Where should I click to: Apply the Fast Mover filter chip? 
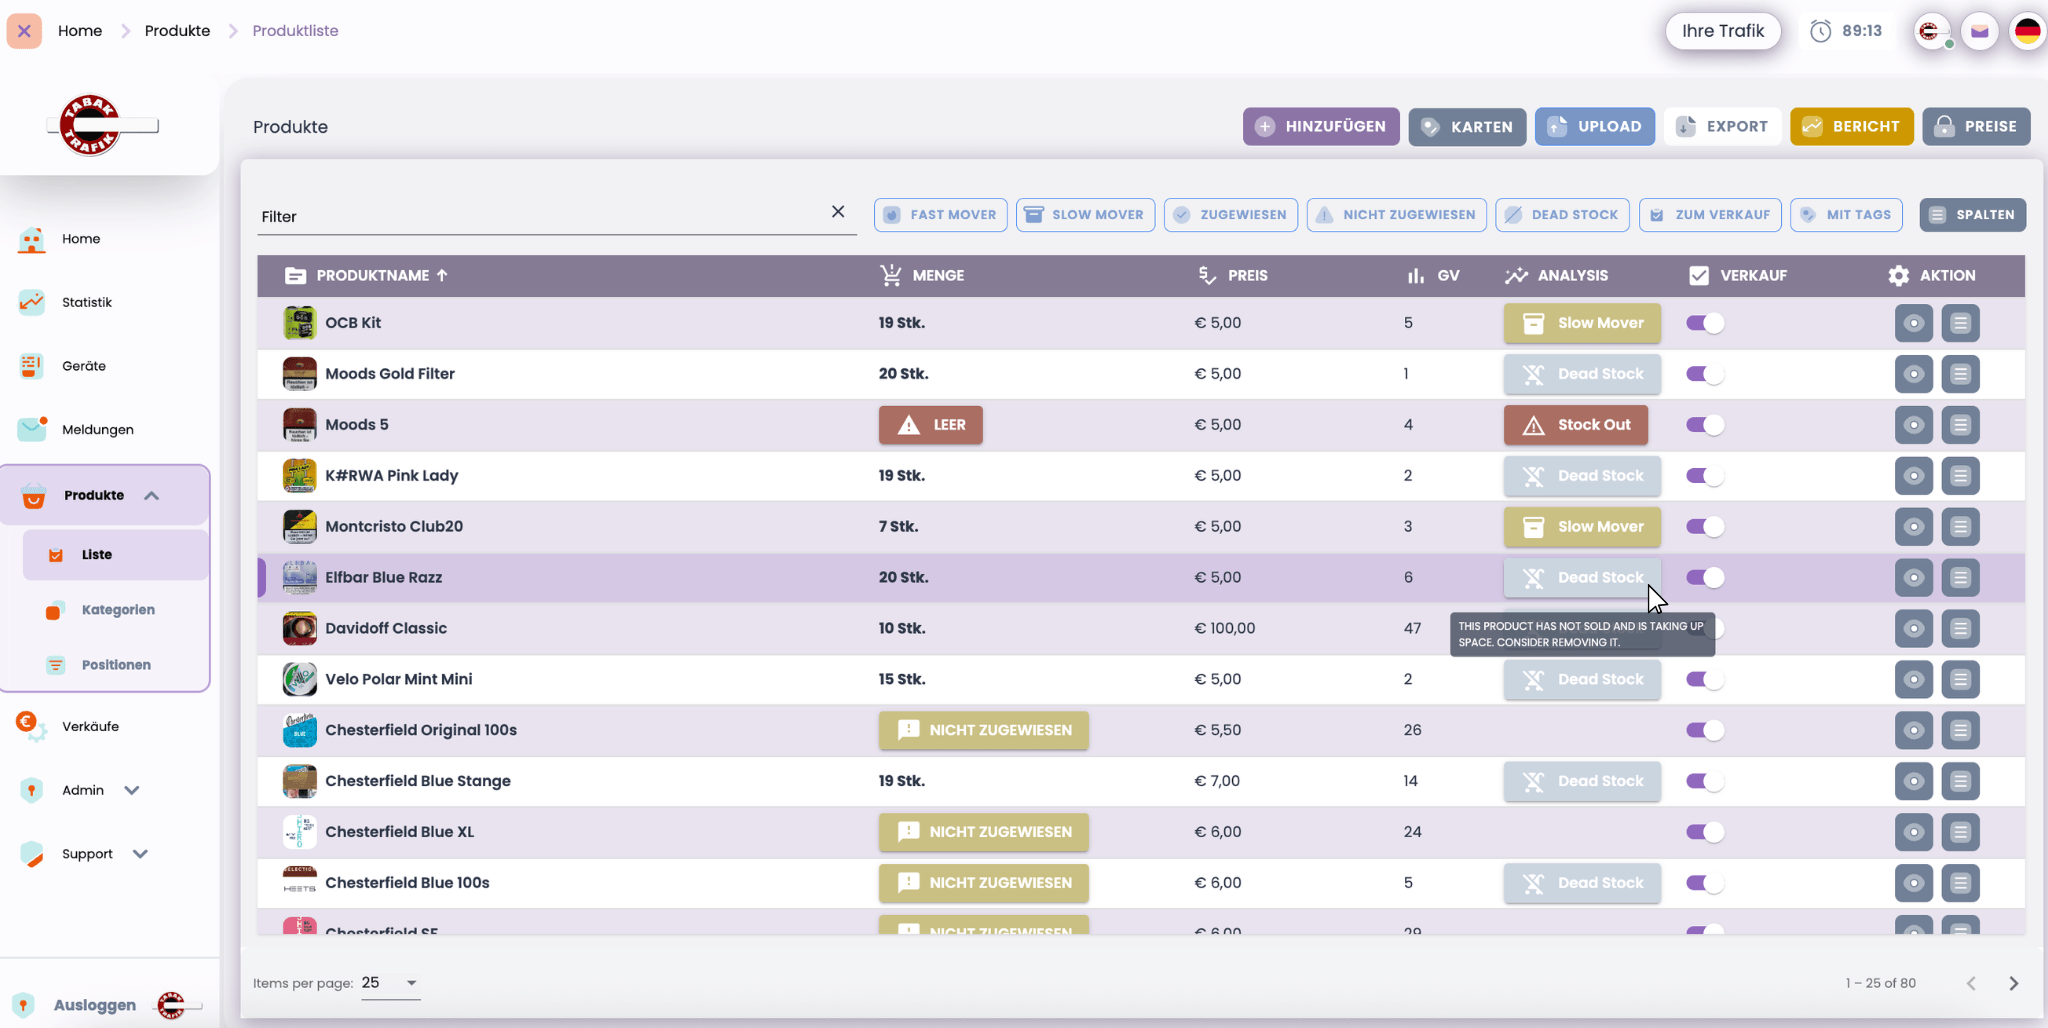(x=940, y=215)
